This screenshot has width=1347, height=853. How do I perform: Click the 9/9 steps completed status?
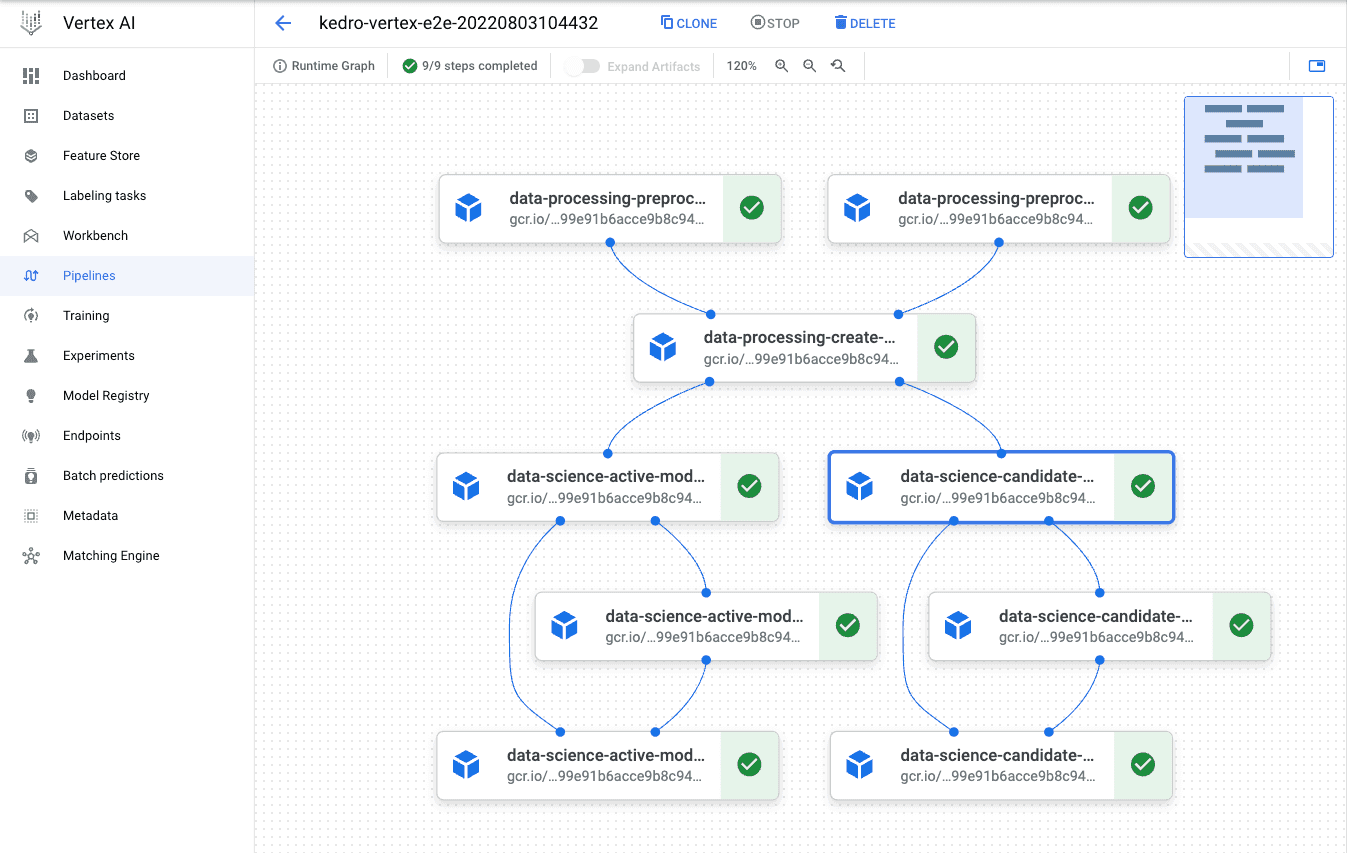click(479, 66)
